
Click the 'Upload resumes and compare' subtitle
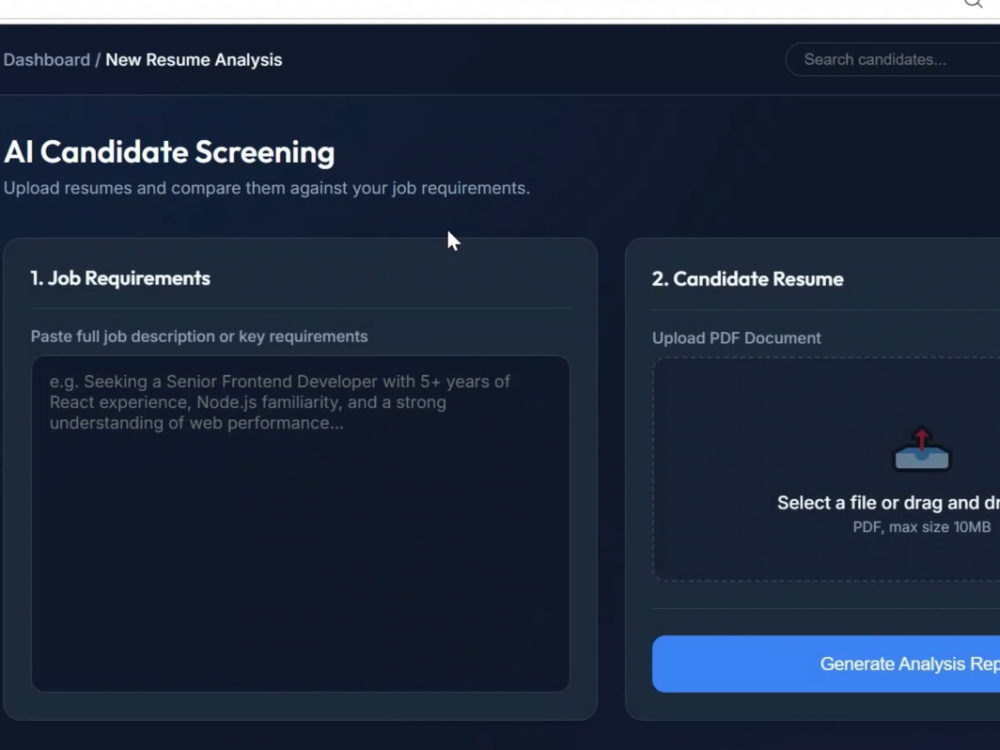[x=267, y=188]
